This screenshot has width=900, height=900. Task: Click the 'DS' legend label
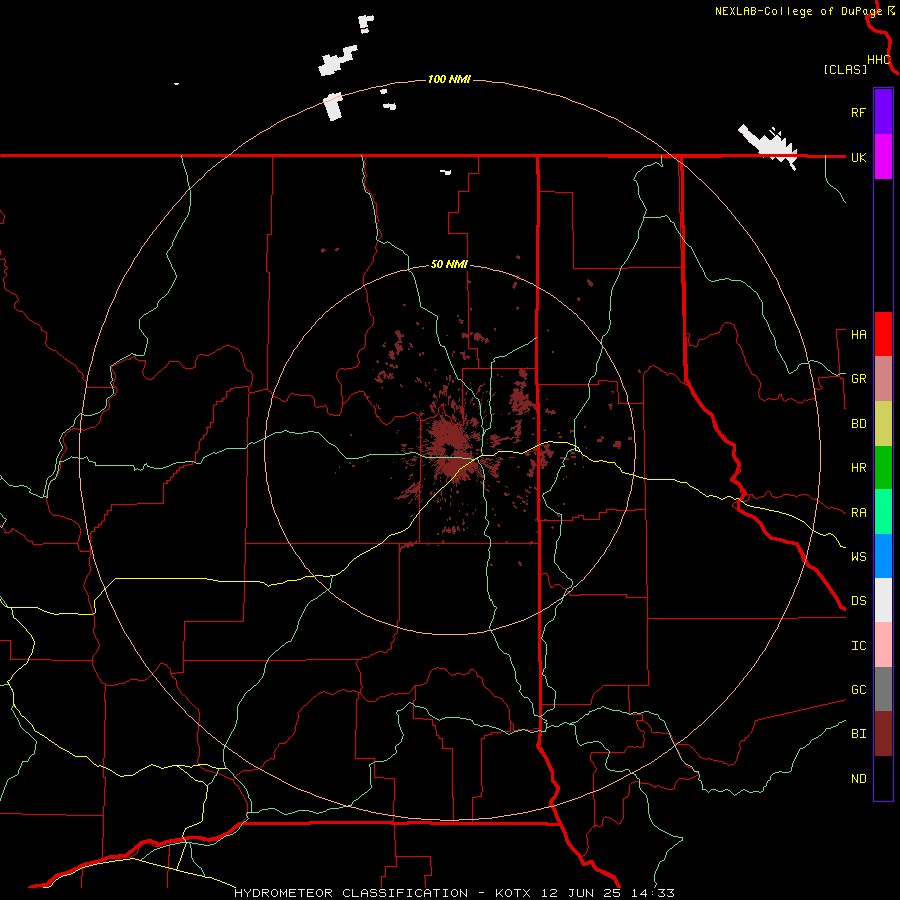tap(858, 600)
